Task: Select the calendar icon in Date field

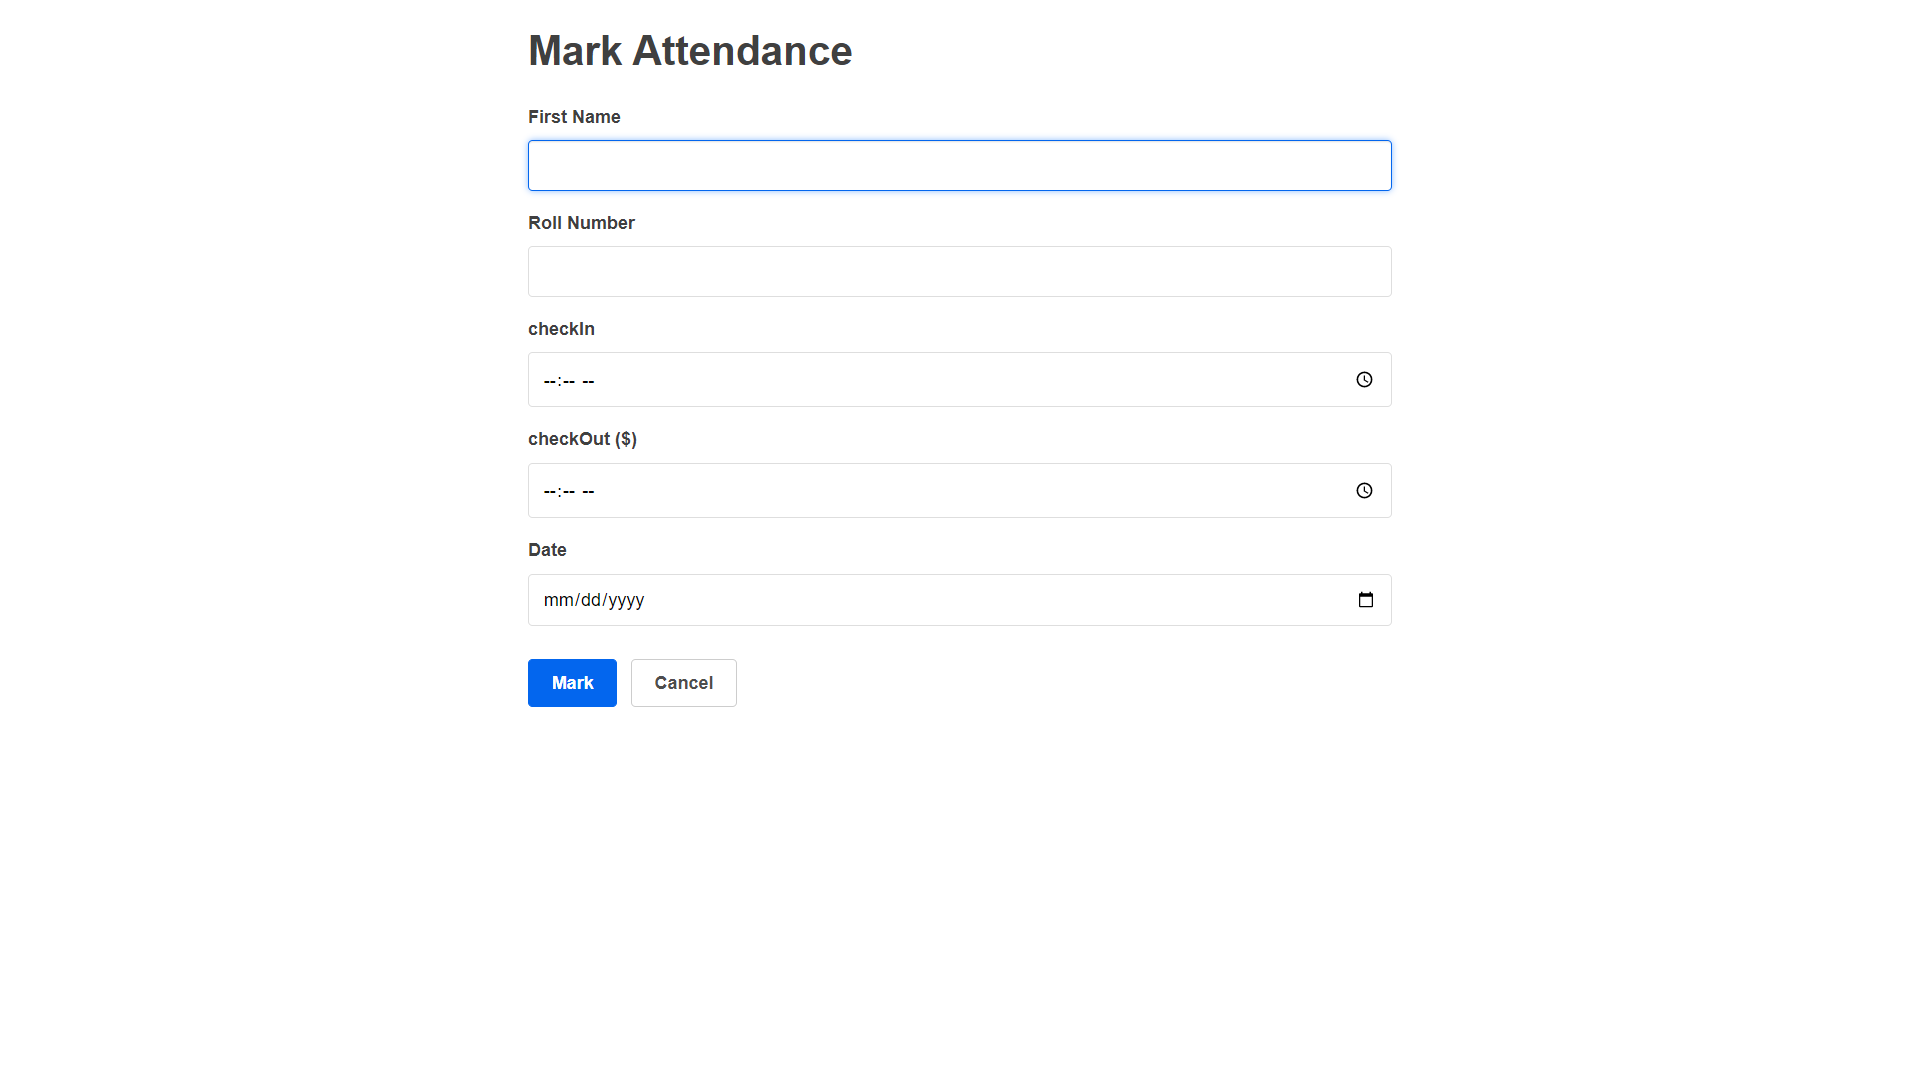Action: [x=1366, y=599]
